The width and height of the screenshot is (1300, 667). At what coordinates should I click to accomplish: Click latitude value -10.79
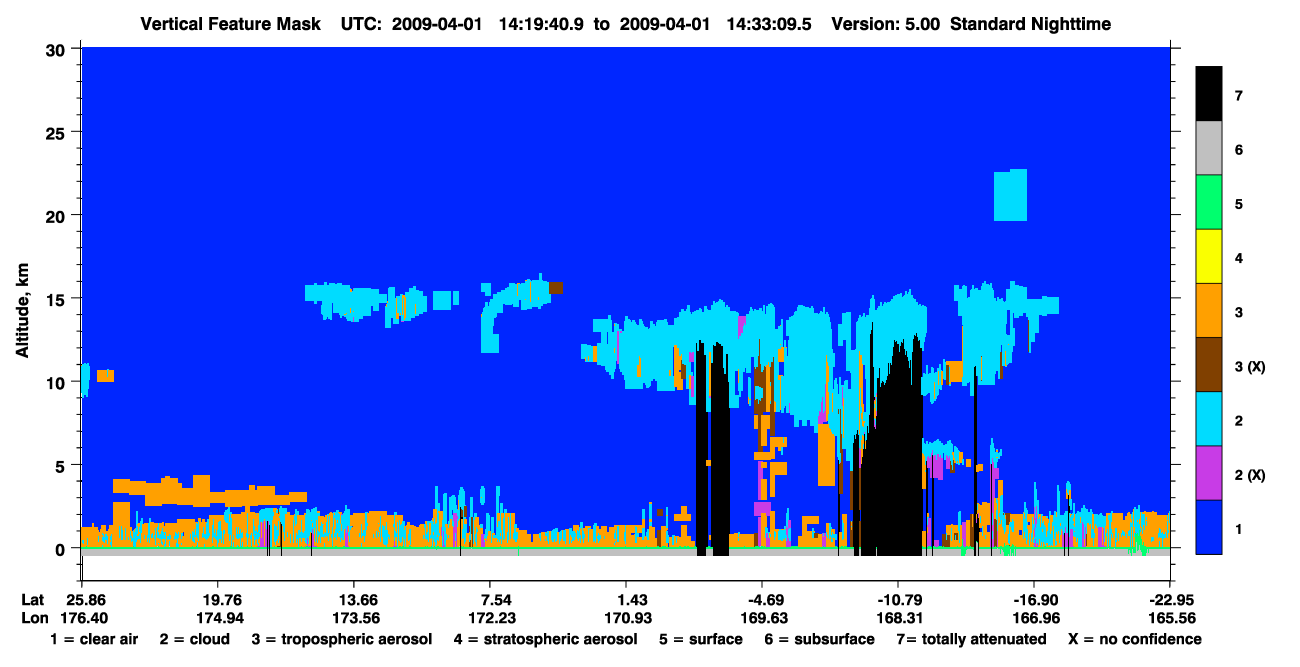click(x=898, y=600)
